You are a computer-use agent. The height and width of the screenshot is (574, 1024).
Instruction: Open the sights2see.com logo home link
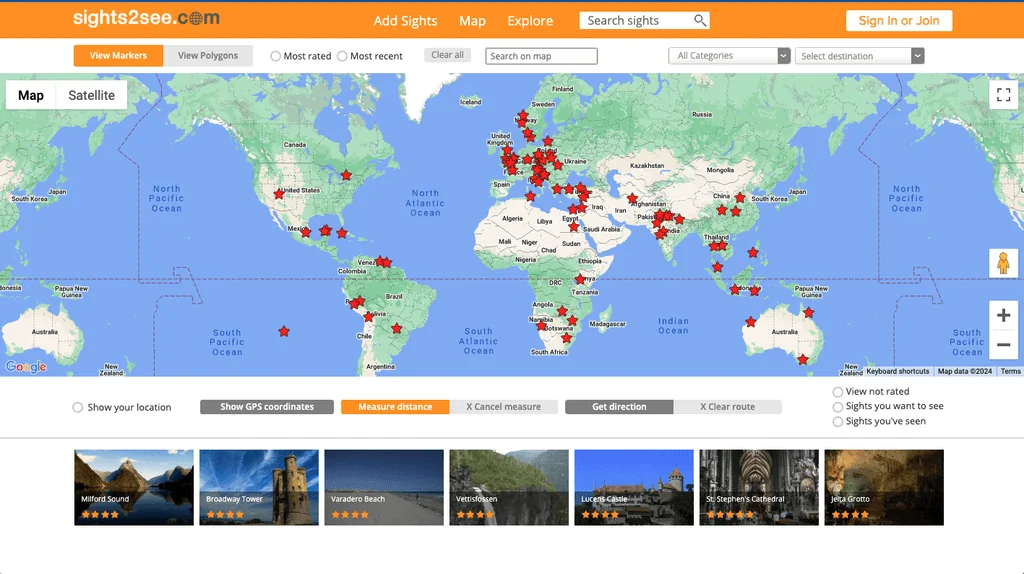[146, 18]
